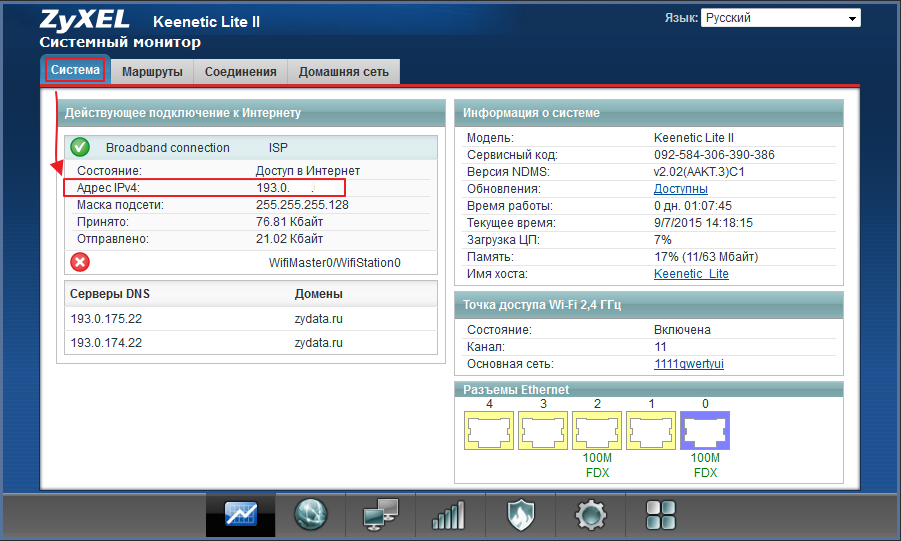Click the Доступ в Интернет status value
Image resolution: width=901 pixels, height=541 pixels.
click(308, 171)
